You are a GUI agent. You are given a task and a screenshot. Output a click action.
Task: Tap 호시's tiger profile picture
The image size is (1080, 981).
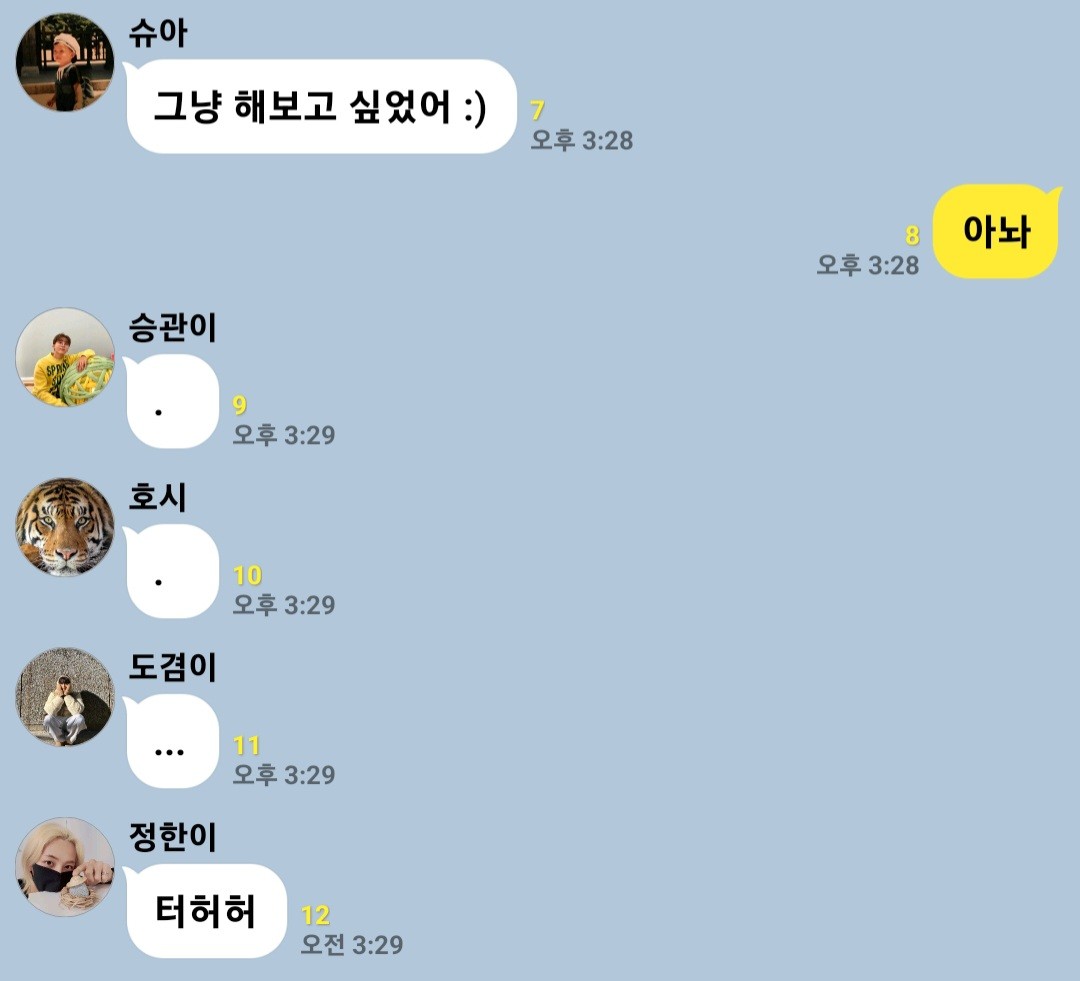tap(65, 527)
